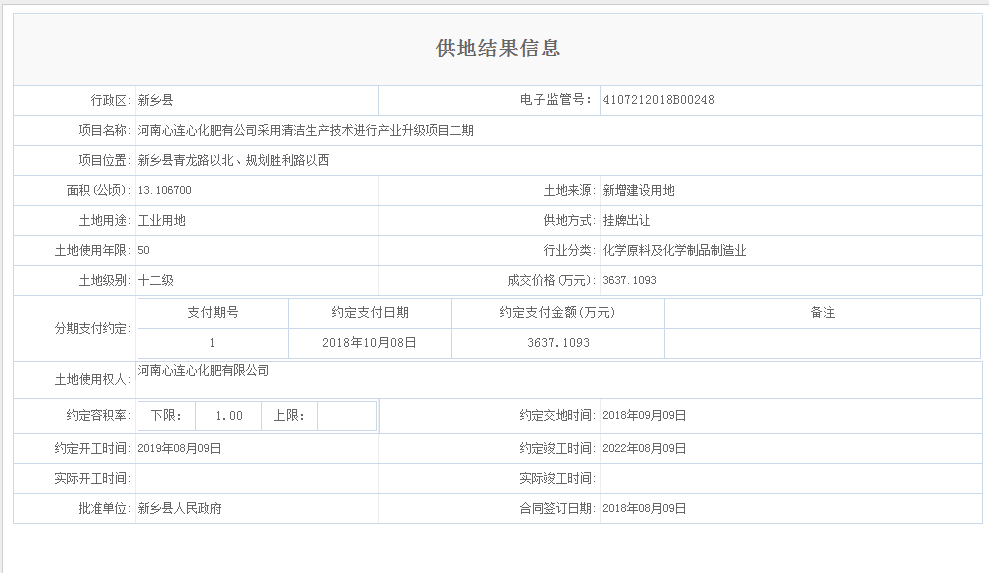Click the land user 河南心连心化肥有限公司

[x=203, y=370]
